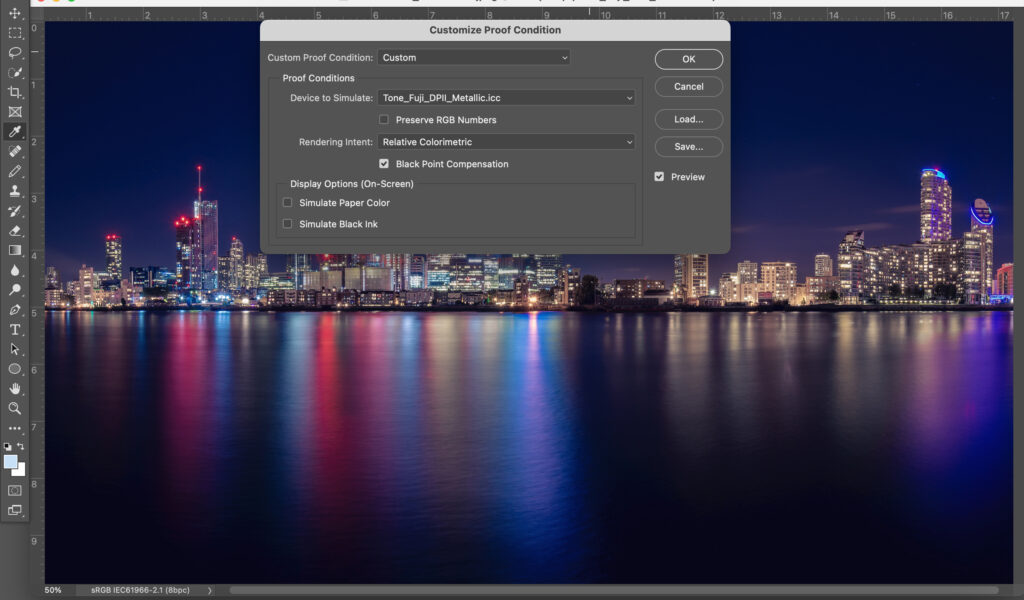Select the Clone Stamp tool
This screenshot has height=600, width=1024.
click(x=14, y=191)
